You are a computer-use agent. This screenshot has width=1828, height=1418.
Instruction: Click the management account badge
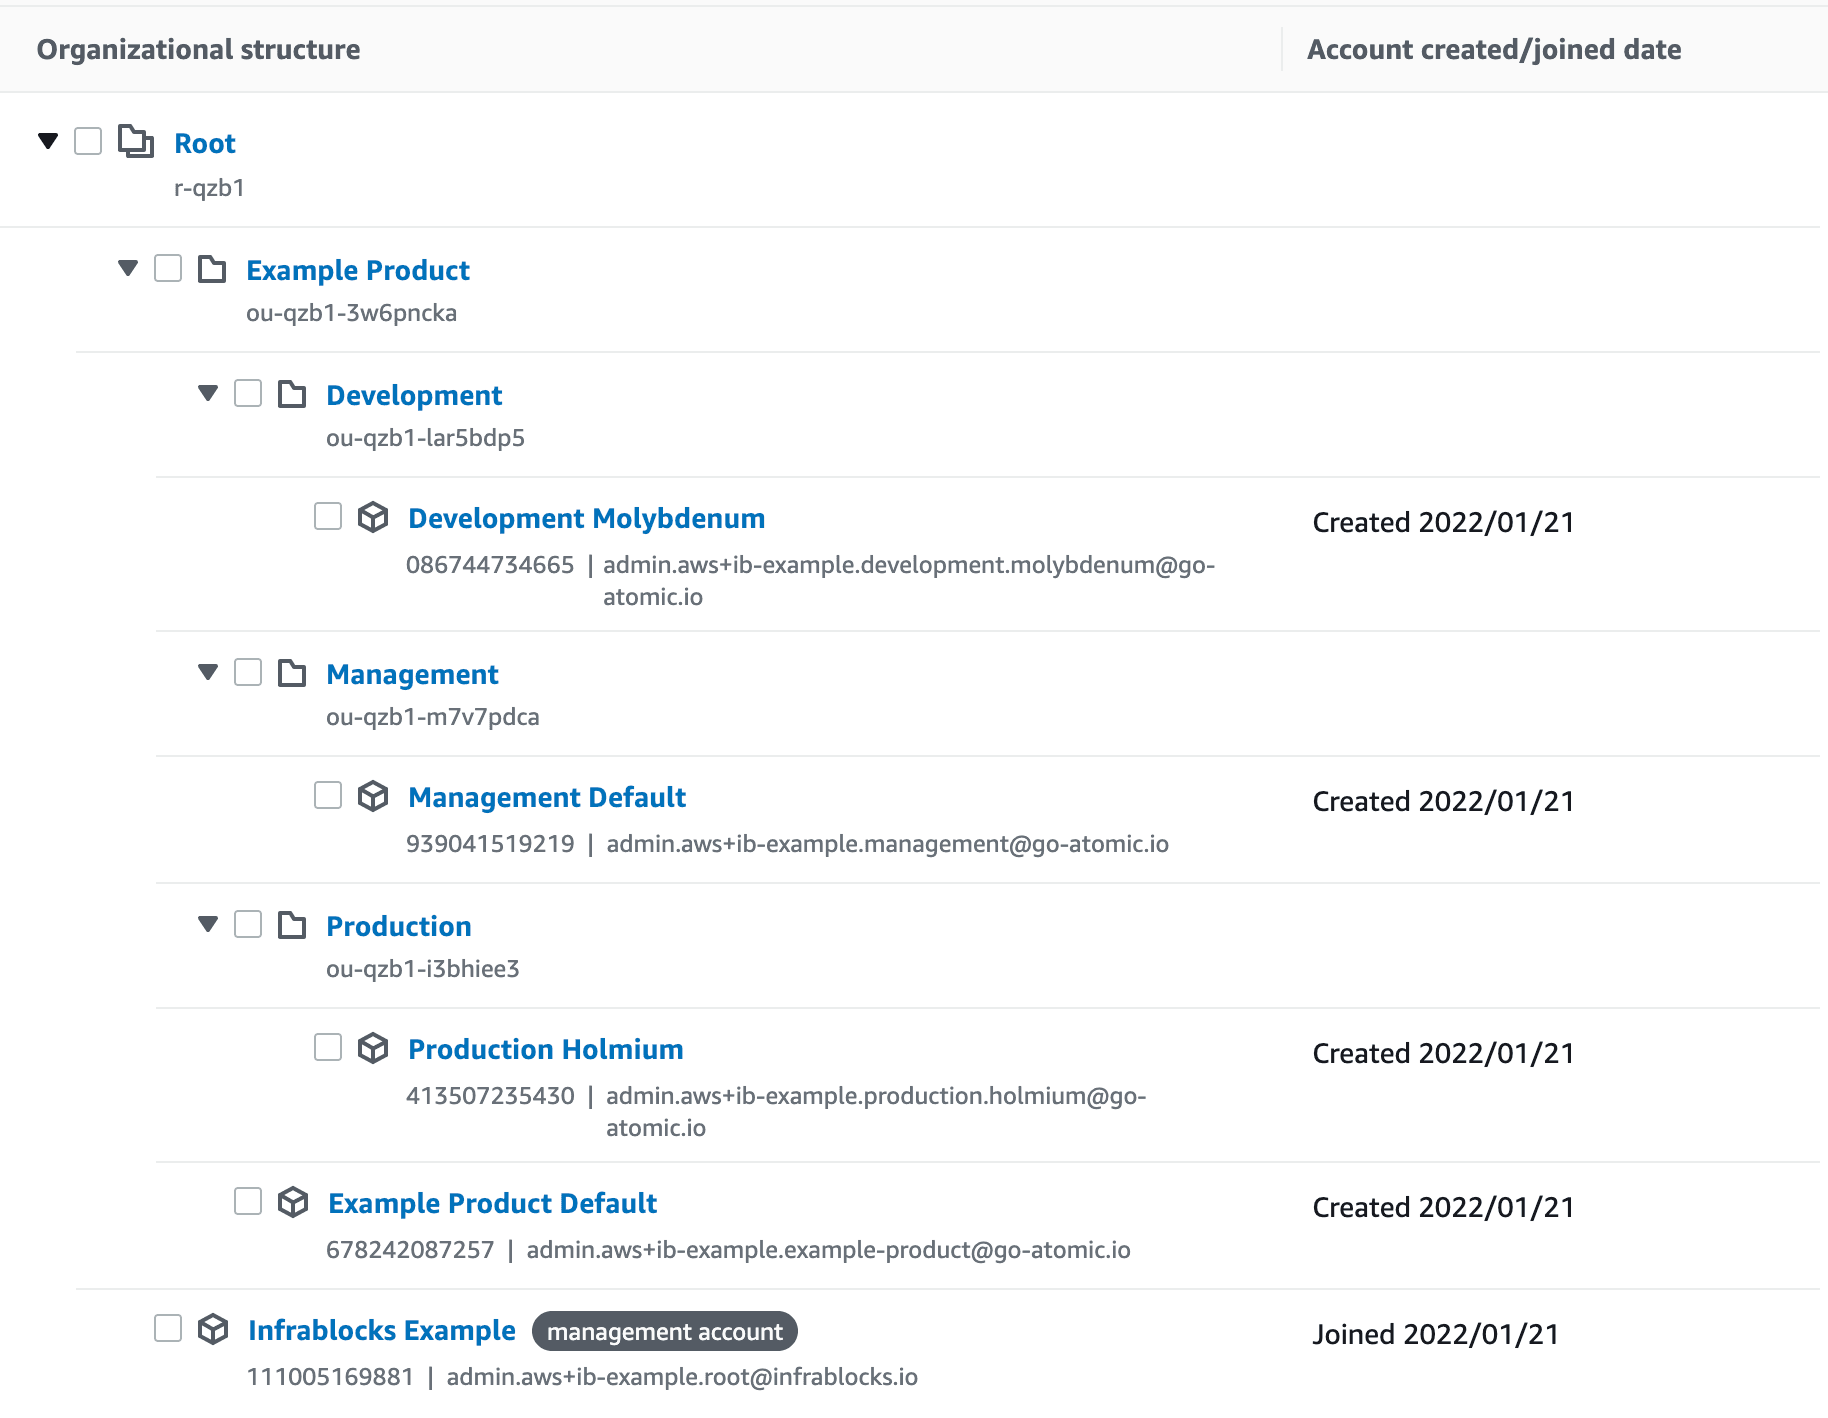click(664, 1331)
